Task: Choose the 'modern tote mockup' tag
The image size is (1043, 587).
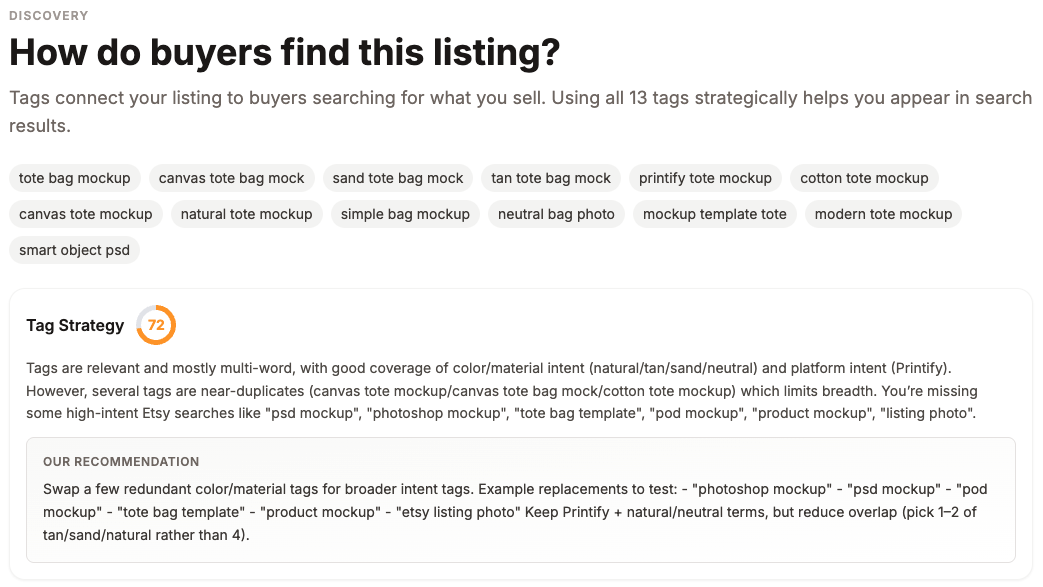Action: click(x=883, y=214)
